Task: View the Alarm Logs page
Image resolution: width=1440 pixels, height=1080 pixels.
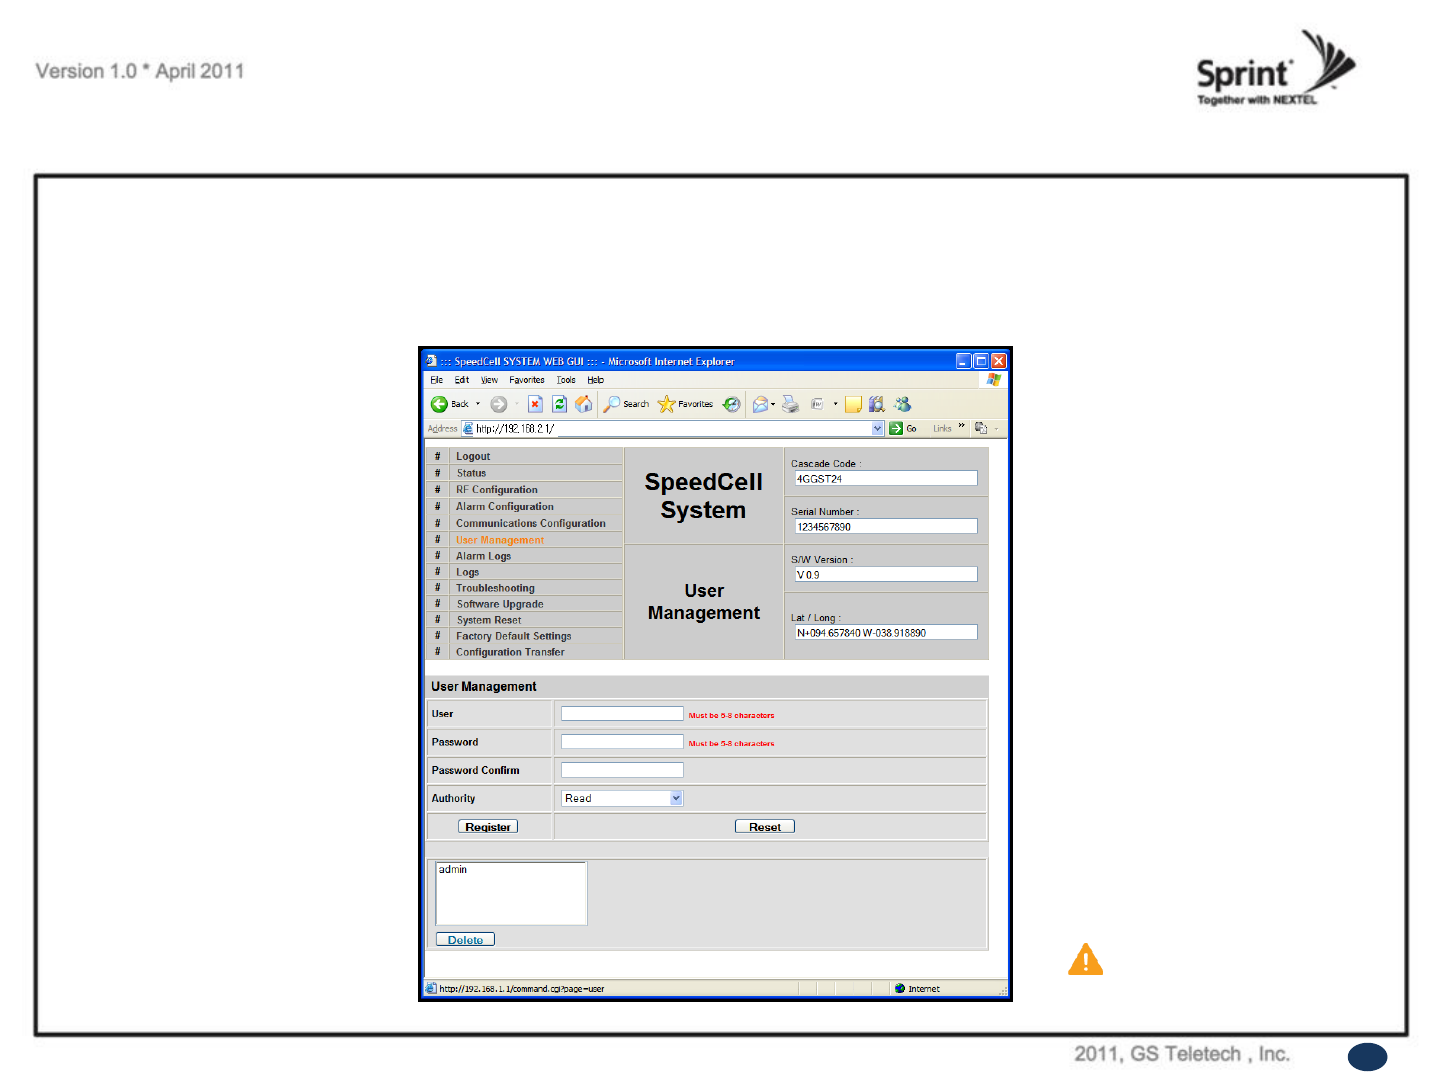Action: (484, 556)
